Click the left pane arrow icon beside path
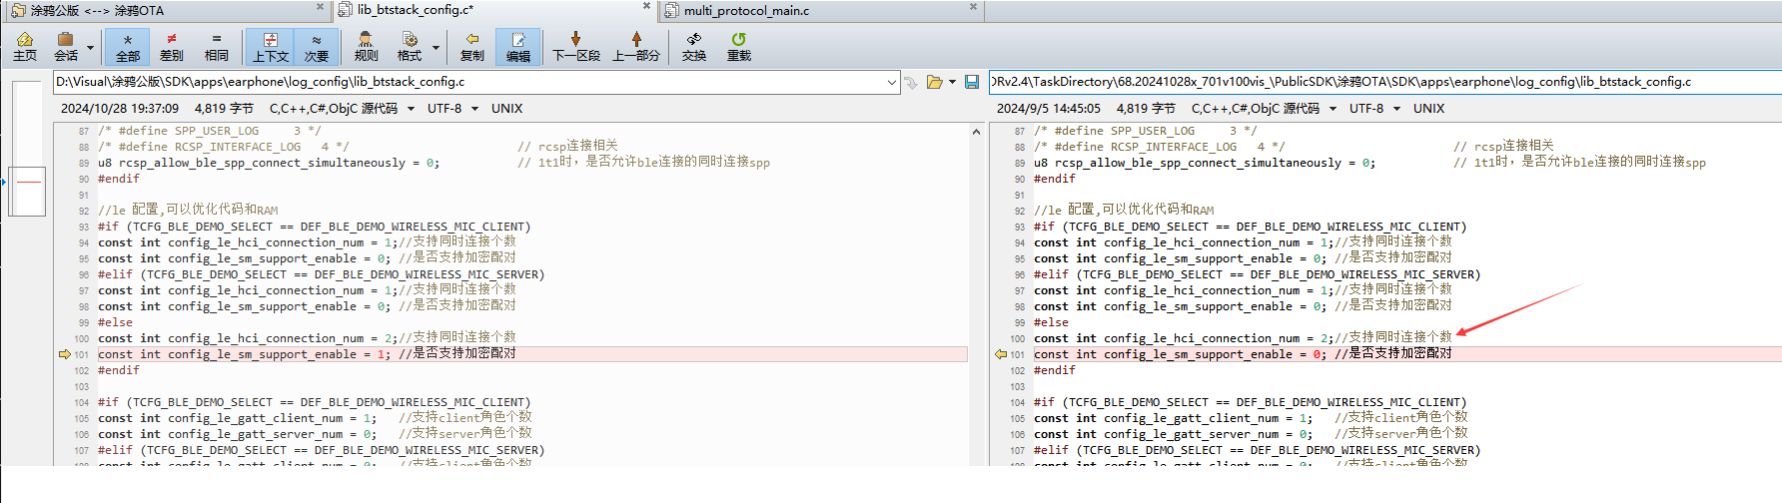 click(x=910, y=82)
